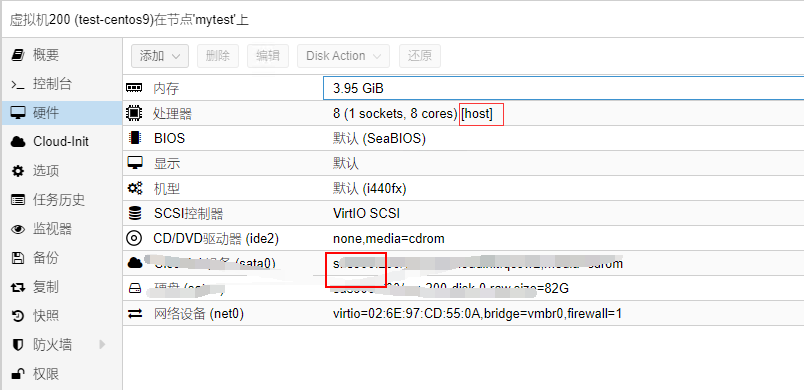804x390 pixels.
Task: Click the gear icon beside 选项
Action: pyautogui.click(x=18, y=171)
